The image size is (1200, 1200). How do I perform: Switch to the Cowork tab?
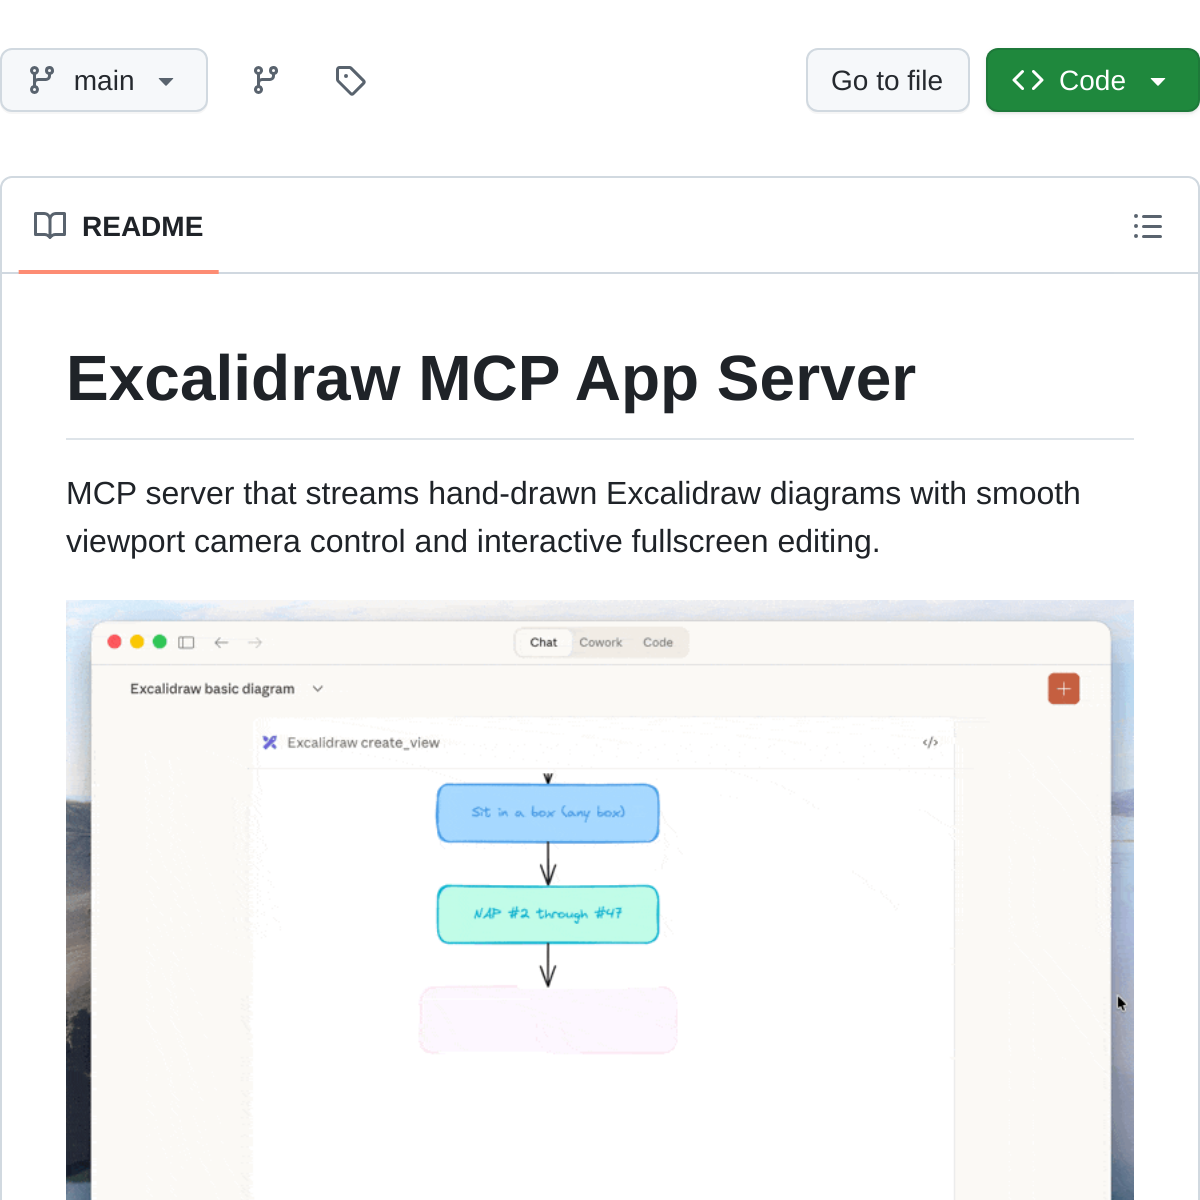point(601,642)
